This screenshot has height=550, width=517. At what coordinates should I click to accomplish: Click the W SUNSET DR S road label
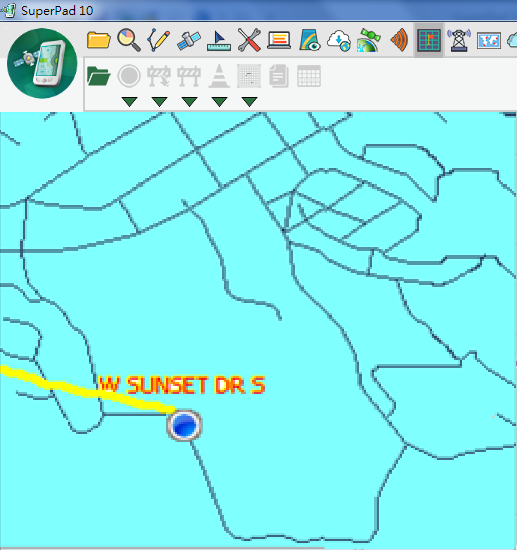pos(182,385)
